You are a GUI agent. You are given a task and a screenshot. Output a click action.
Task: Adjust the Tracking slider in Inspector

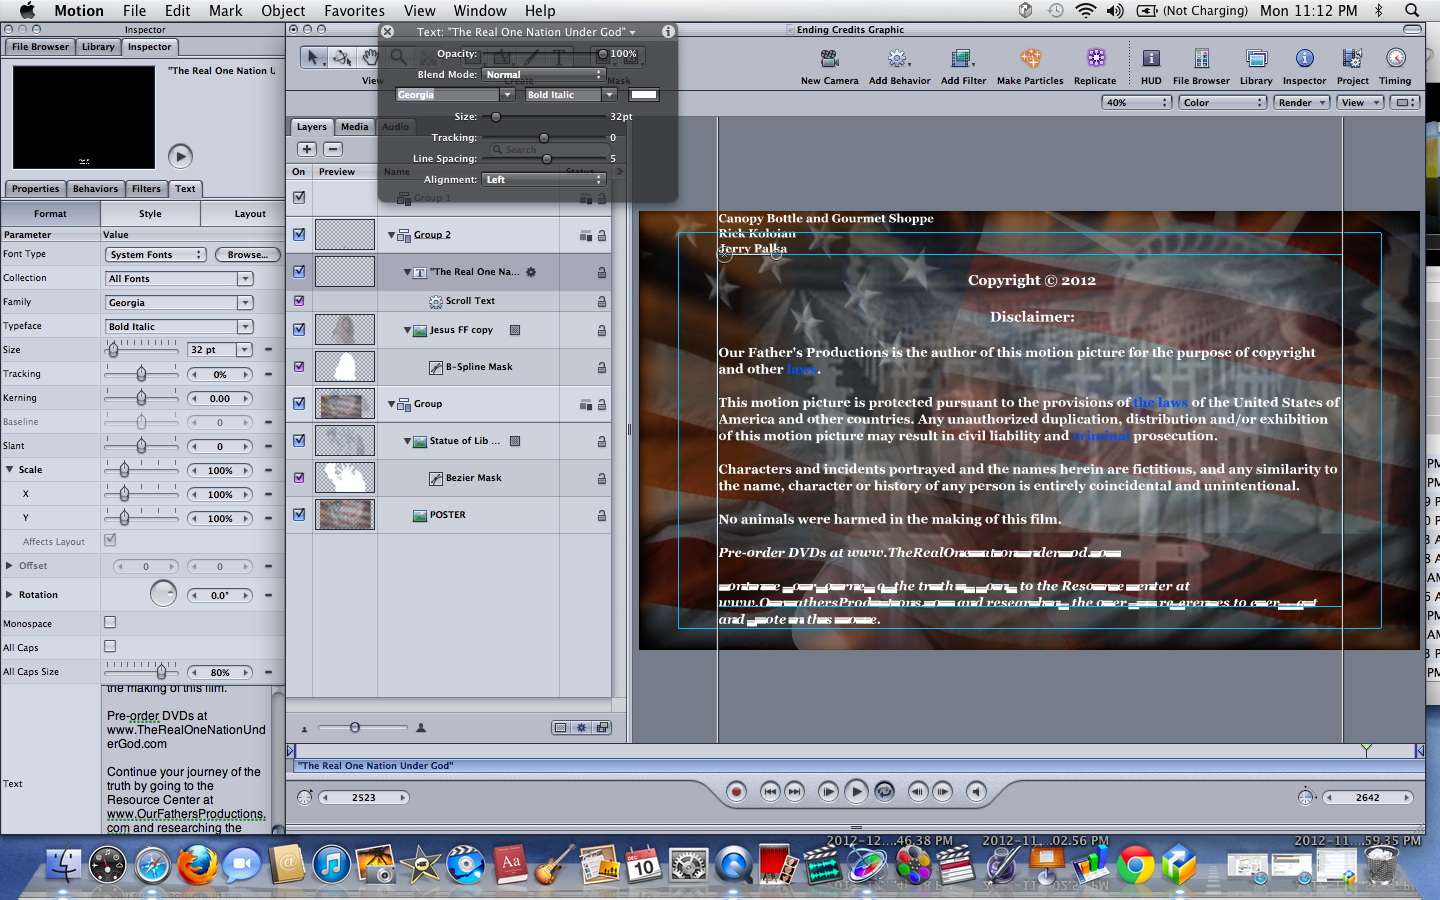click(141, 373)
